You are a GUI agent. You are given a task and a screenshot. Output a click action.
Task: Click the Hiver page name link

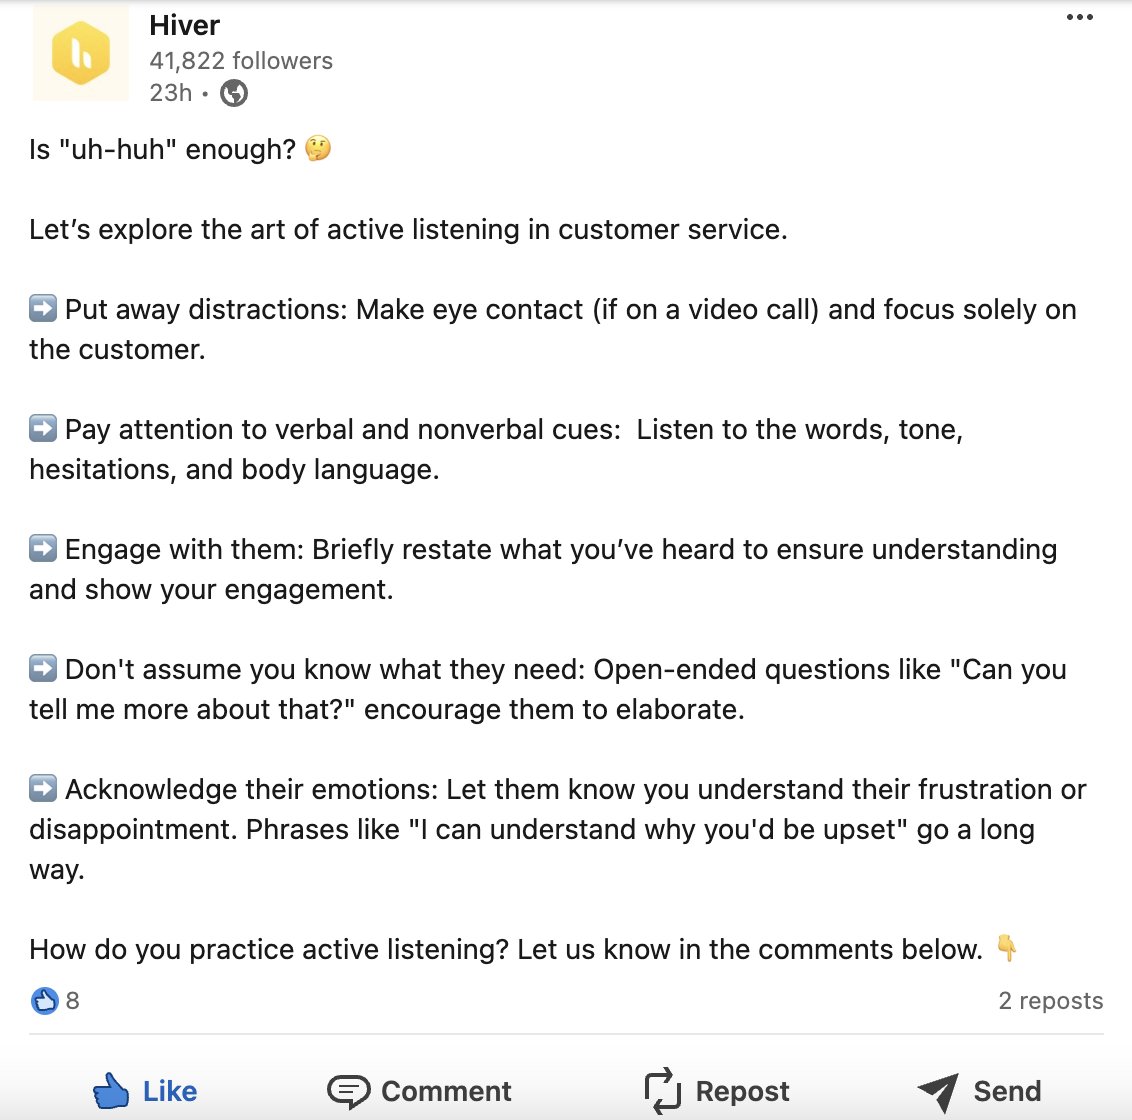[185, 25]
